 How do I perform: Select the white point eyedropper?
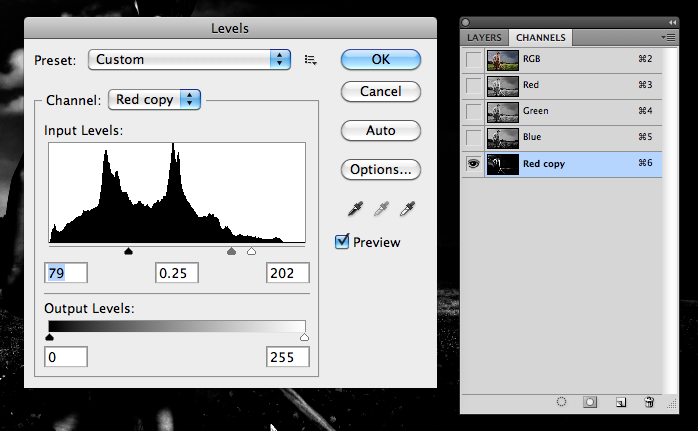407,208
